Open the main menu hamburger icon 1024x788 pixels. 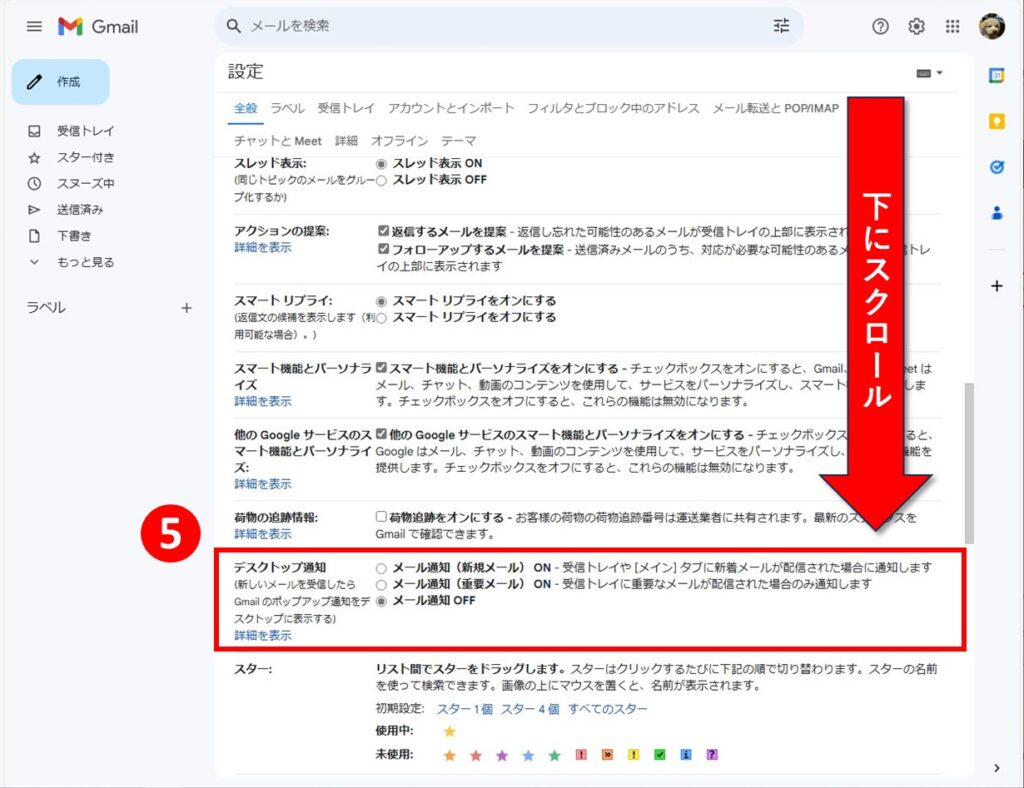34,27
